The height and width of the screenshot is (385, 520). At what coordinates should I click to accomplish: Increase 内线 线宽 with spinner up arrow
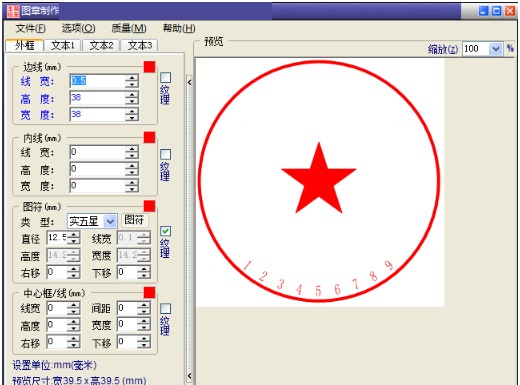pyautogui.click(x=132, y=149)
